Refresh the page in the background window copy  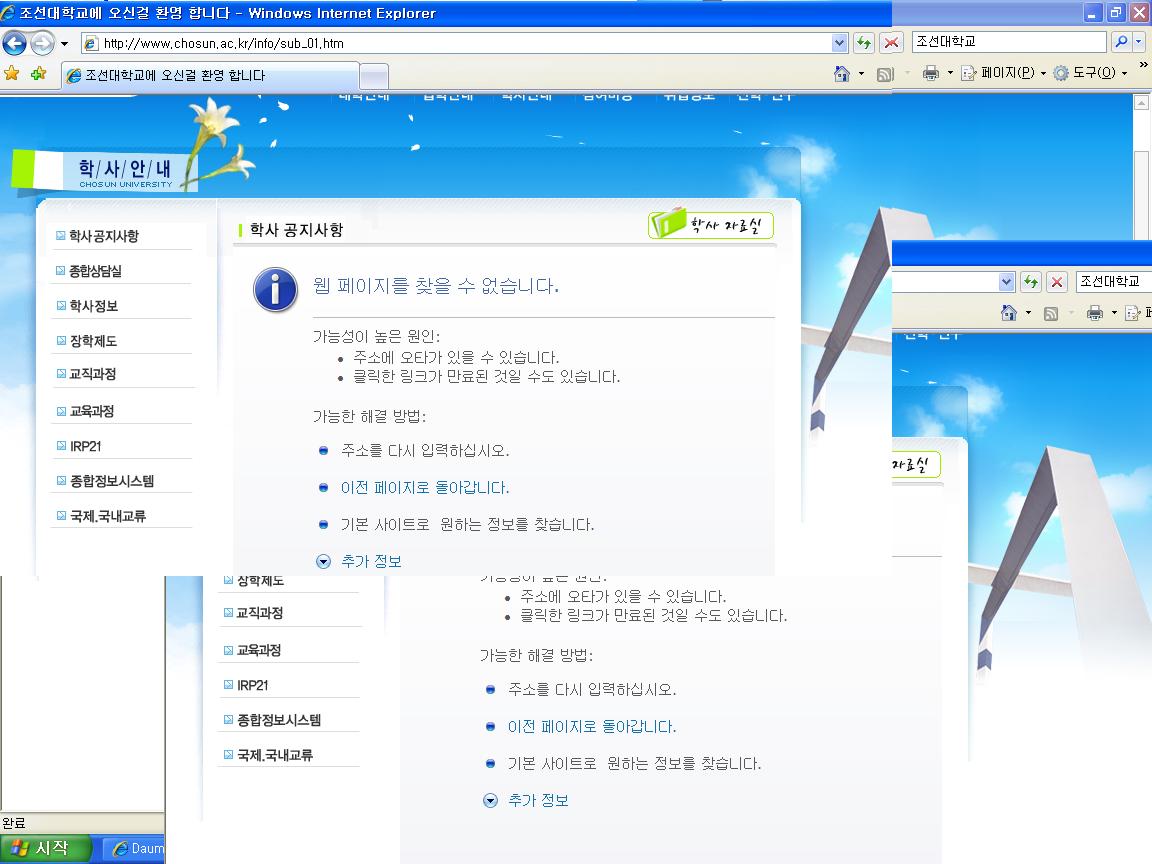(x=1031, y=282)
